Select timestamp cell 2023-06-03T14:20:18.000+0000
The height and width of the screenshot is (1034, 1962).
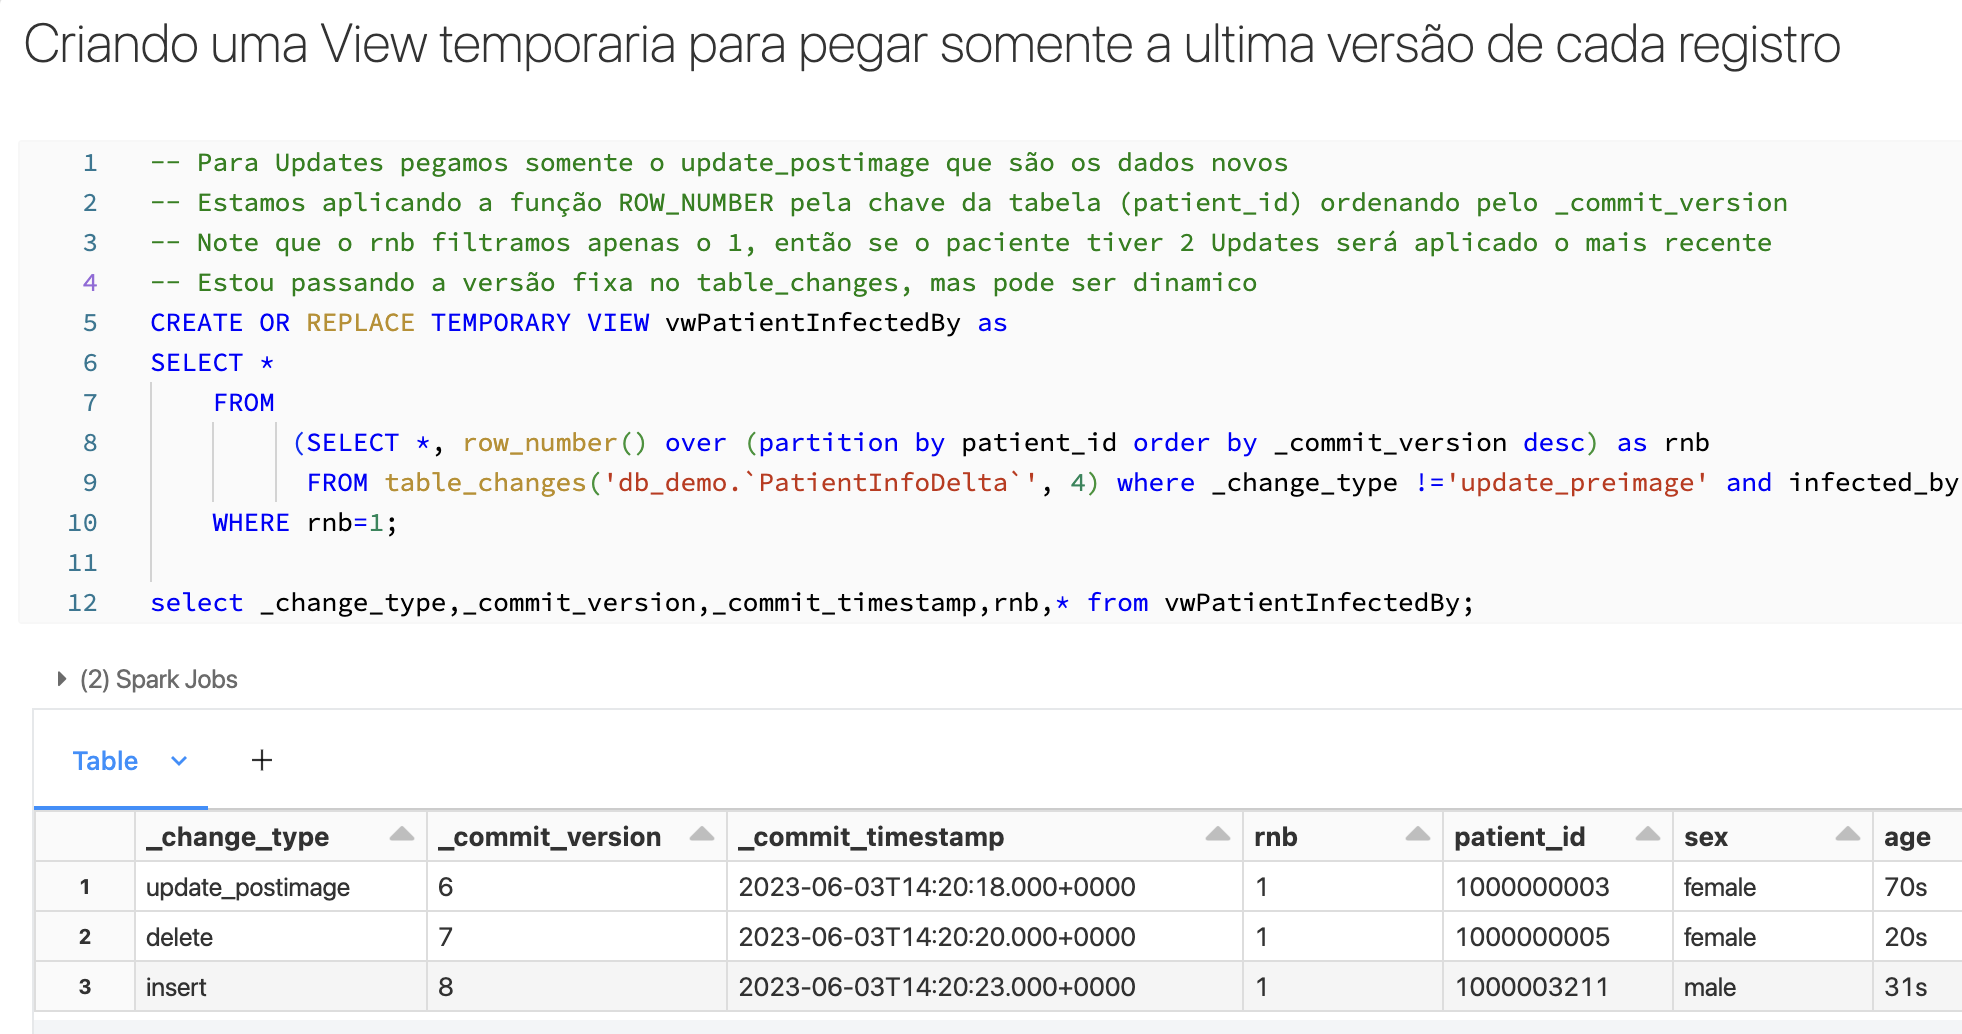tap(985, 887)
